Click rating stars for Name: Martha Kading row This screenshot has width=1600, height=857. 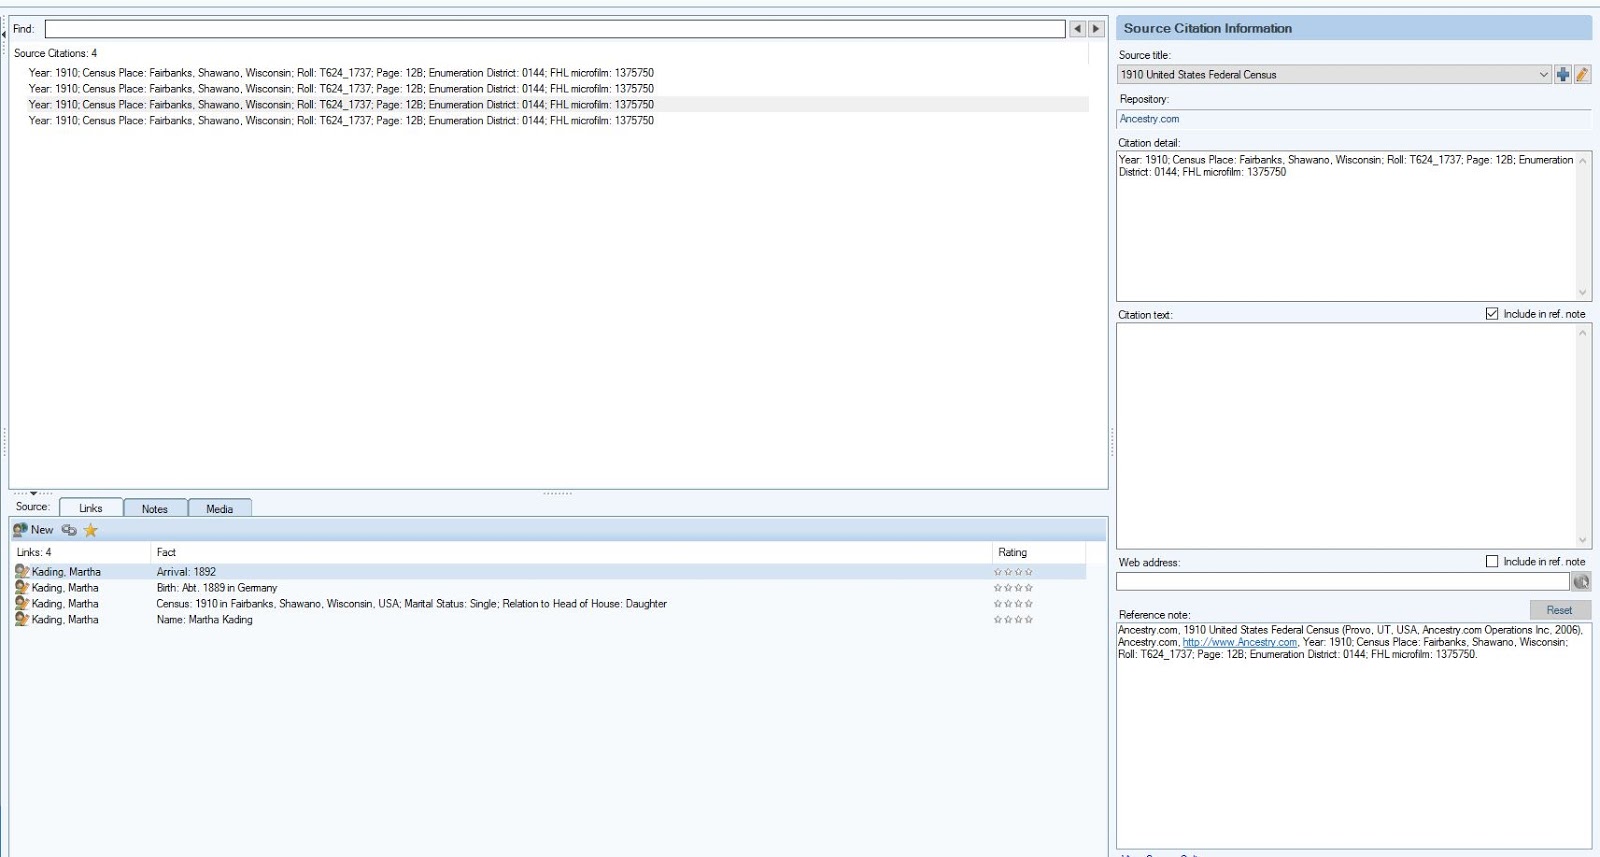(1013, 620)
